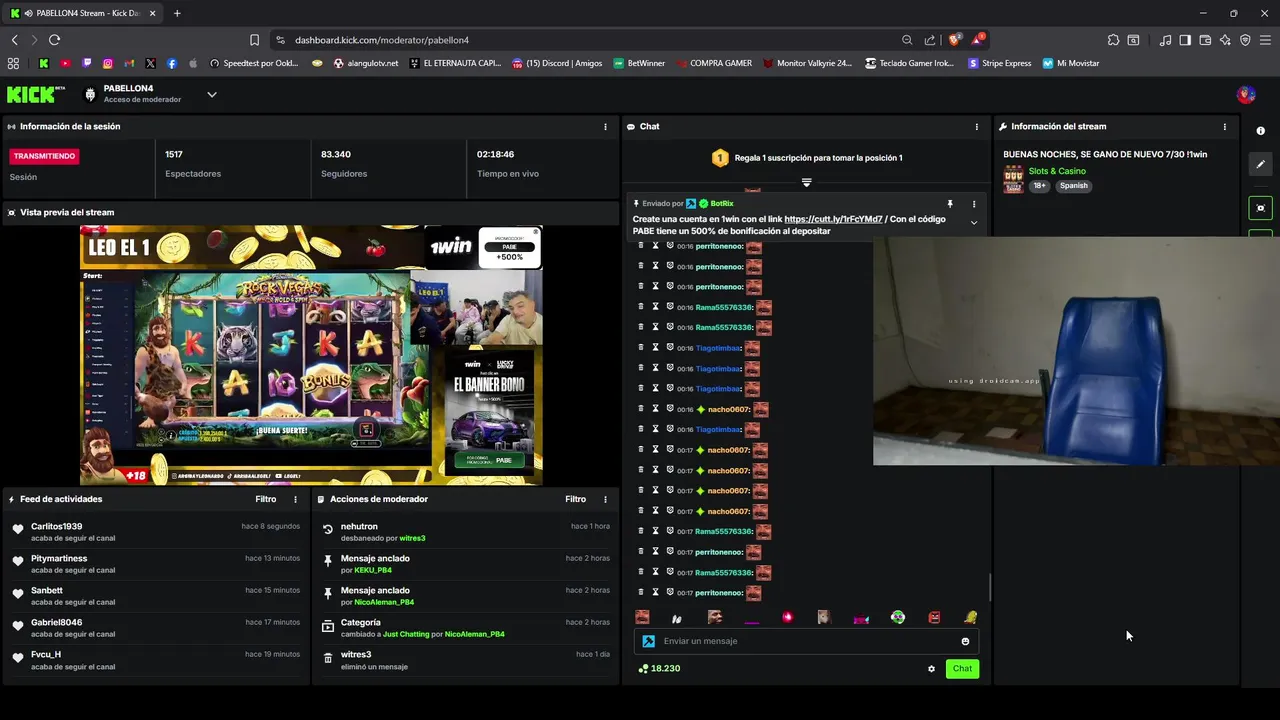1280x720 pixels.
Task: Toggle the green-outlined camera sidebar button
Action: pyautogui.click(x=1260, y=208)
